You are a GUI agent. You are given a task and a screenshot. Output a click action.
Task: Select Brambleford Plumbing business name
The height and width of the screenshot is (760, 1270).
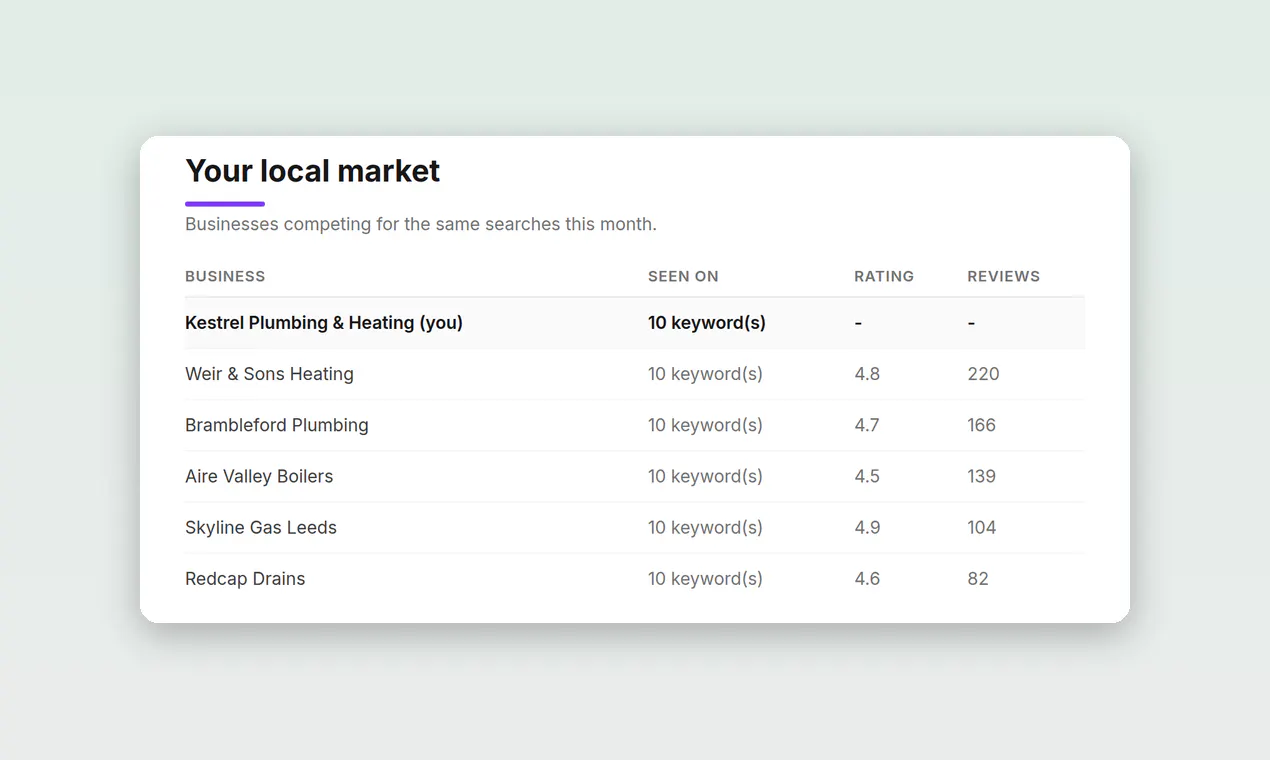coord(277,425)
